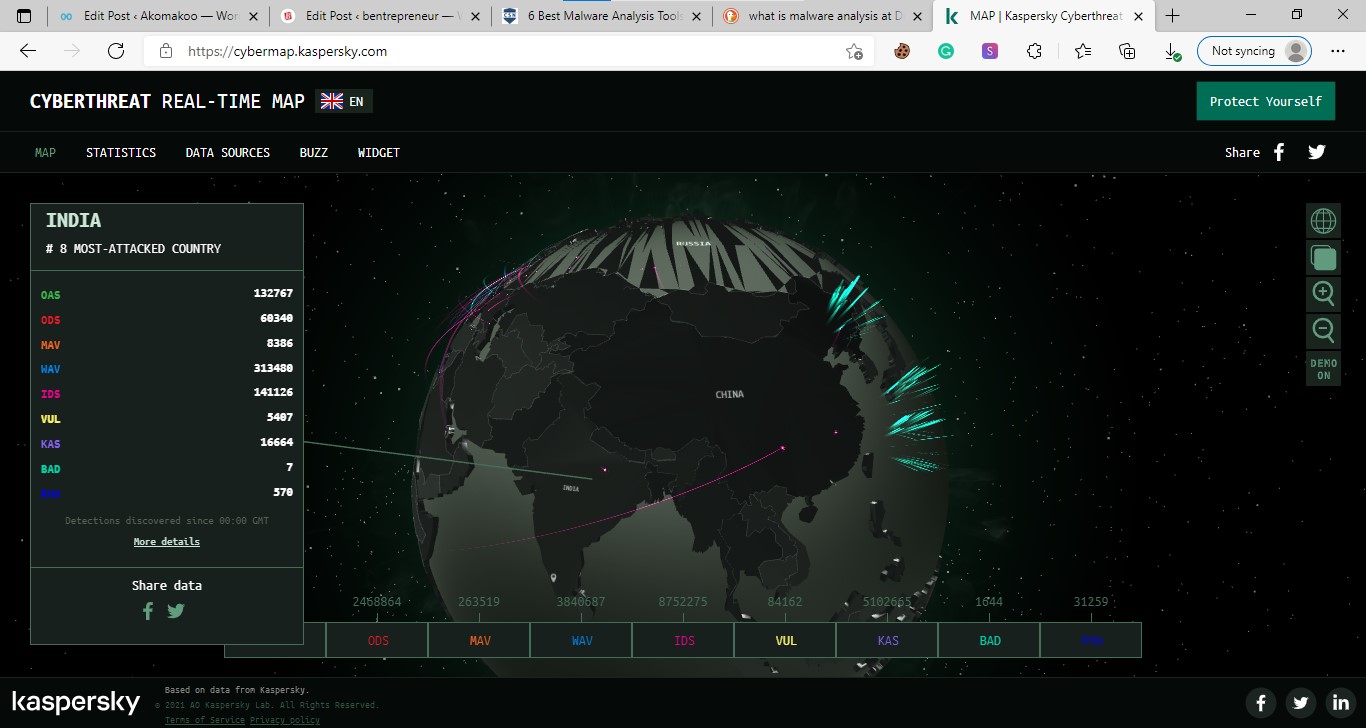Open the WIDGET menu item

pos(379,153)
